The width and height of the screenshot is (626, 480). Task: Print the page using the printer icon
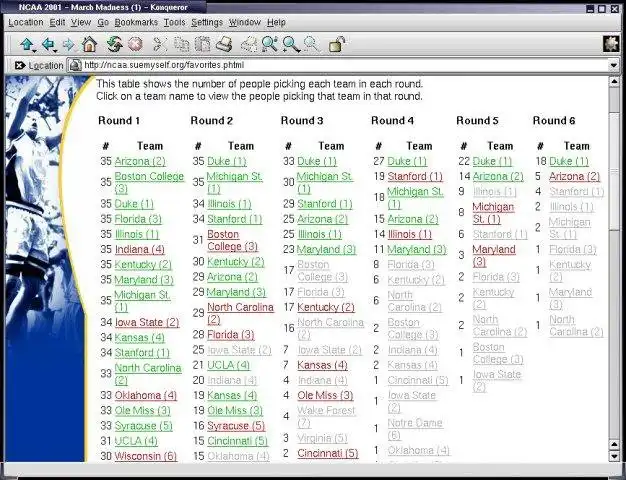tap(224, 44)
